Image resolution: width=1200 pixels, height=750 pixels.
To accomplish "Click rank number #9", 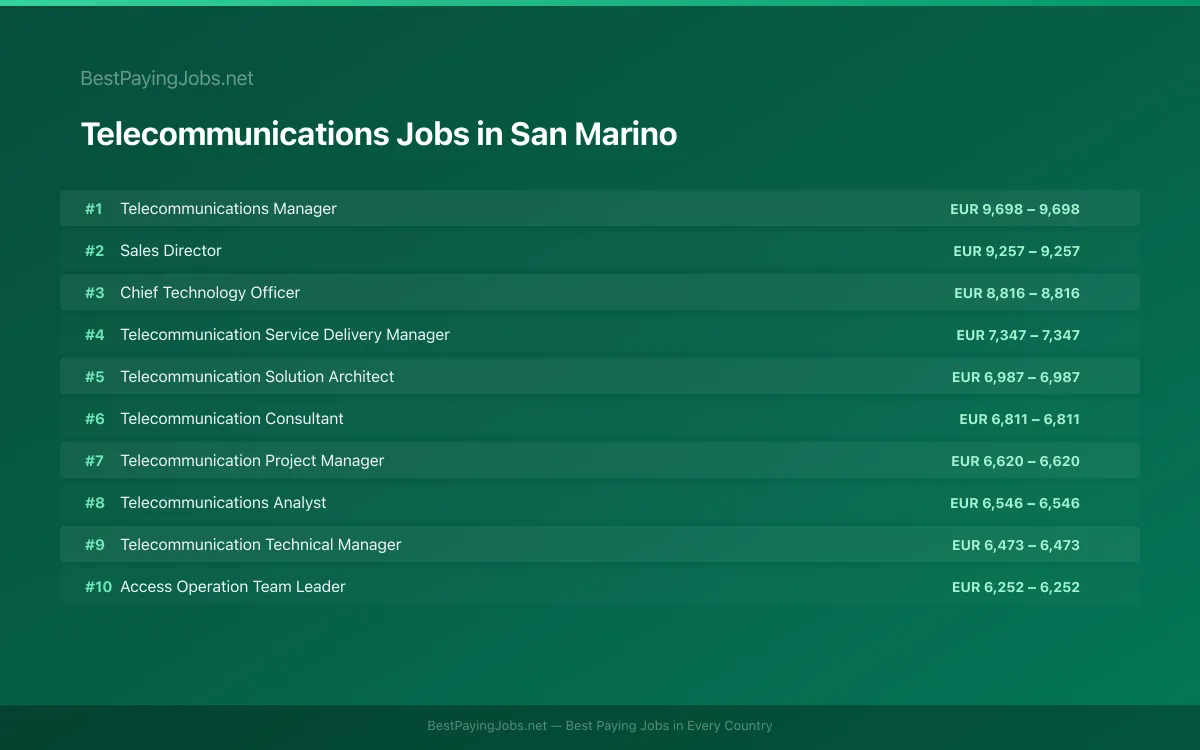I will (94, 545).
